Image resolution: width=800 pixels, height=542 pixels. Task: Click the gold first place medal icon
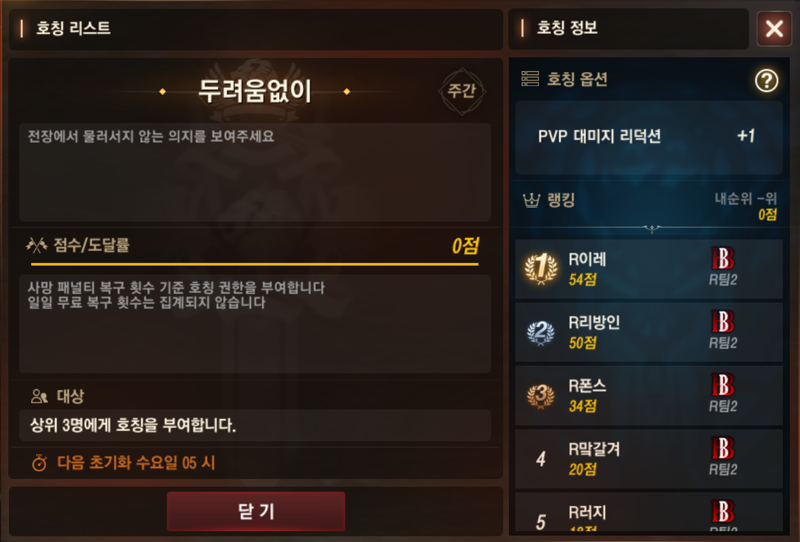point(541,268)
